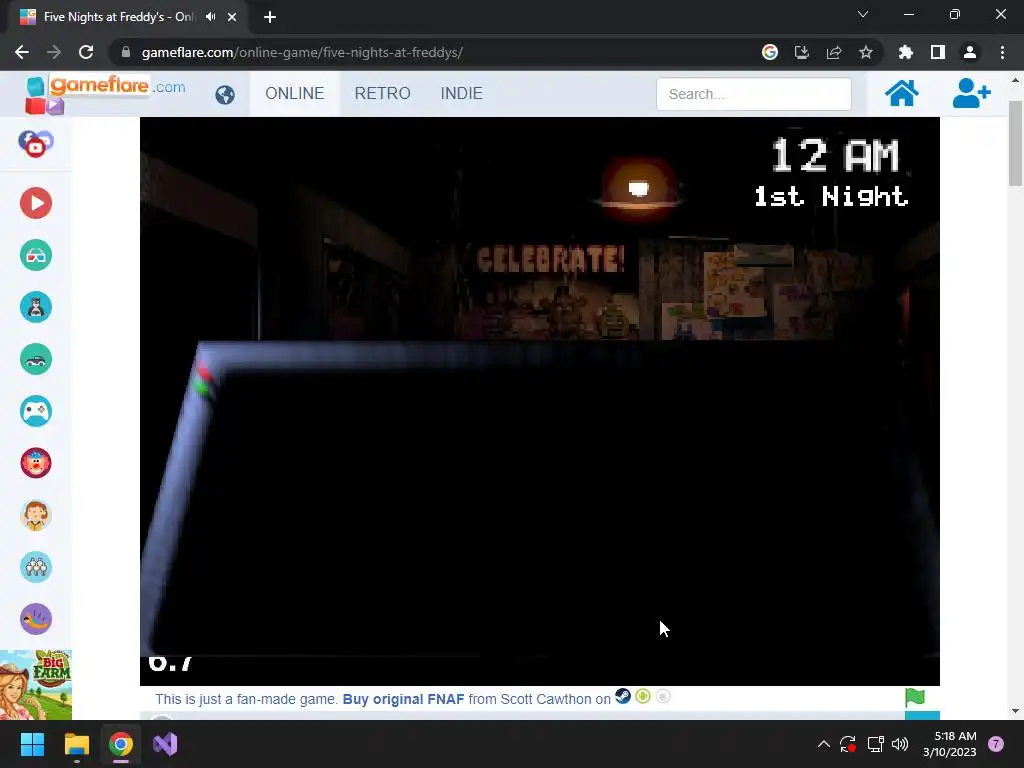The width and height of the screenshot is (1024, 768).
Task: Open the RETRO games tab
Action: point(383,93)
